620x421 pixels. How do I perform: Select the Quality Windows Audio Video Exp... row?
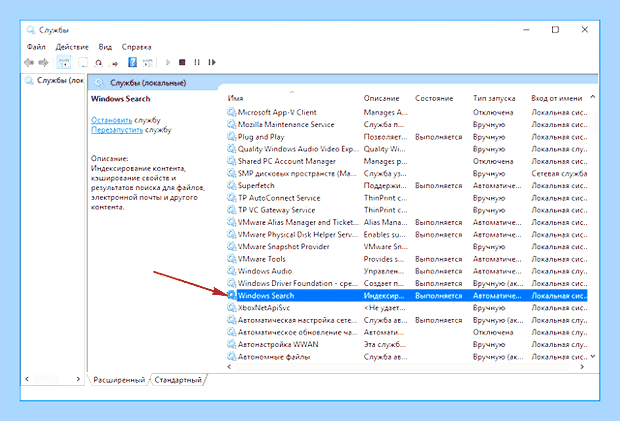407,149
